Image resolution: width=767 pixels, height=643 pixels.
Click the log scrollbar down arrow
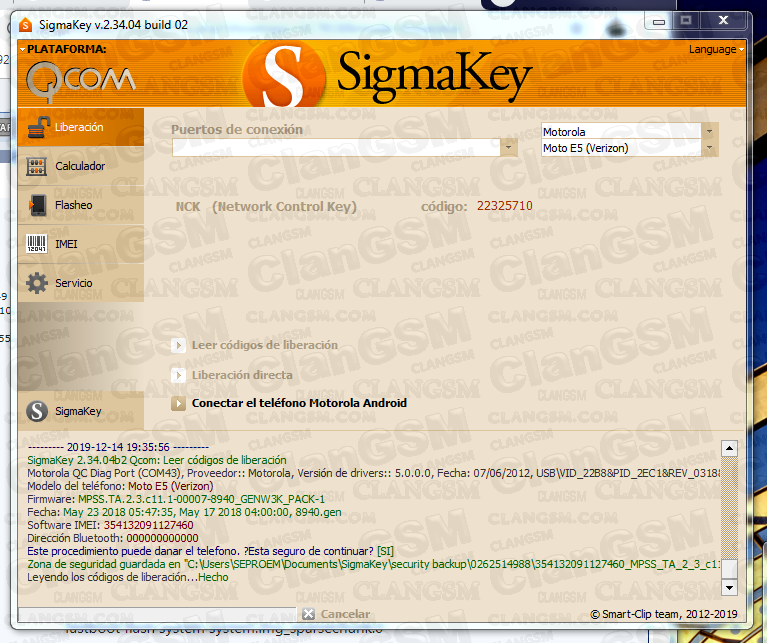[x=729, y=587]
